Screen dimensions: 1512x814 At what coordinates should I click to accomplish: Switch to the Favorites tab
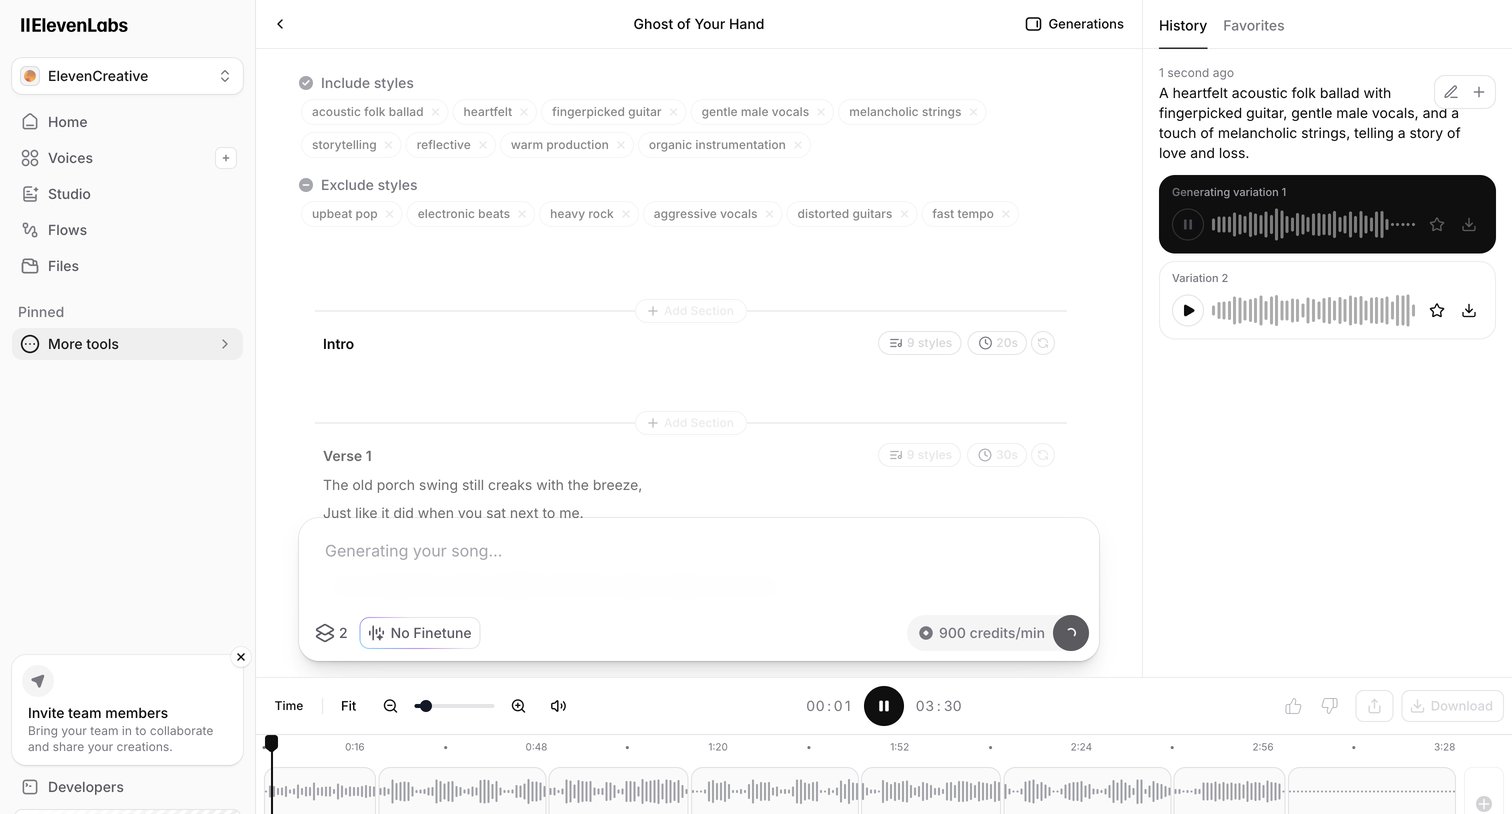(1253, 26)
